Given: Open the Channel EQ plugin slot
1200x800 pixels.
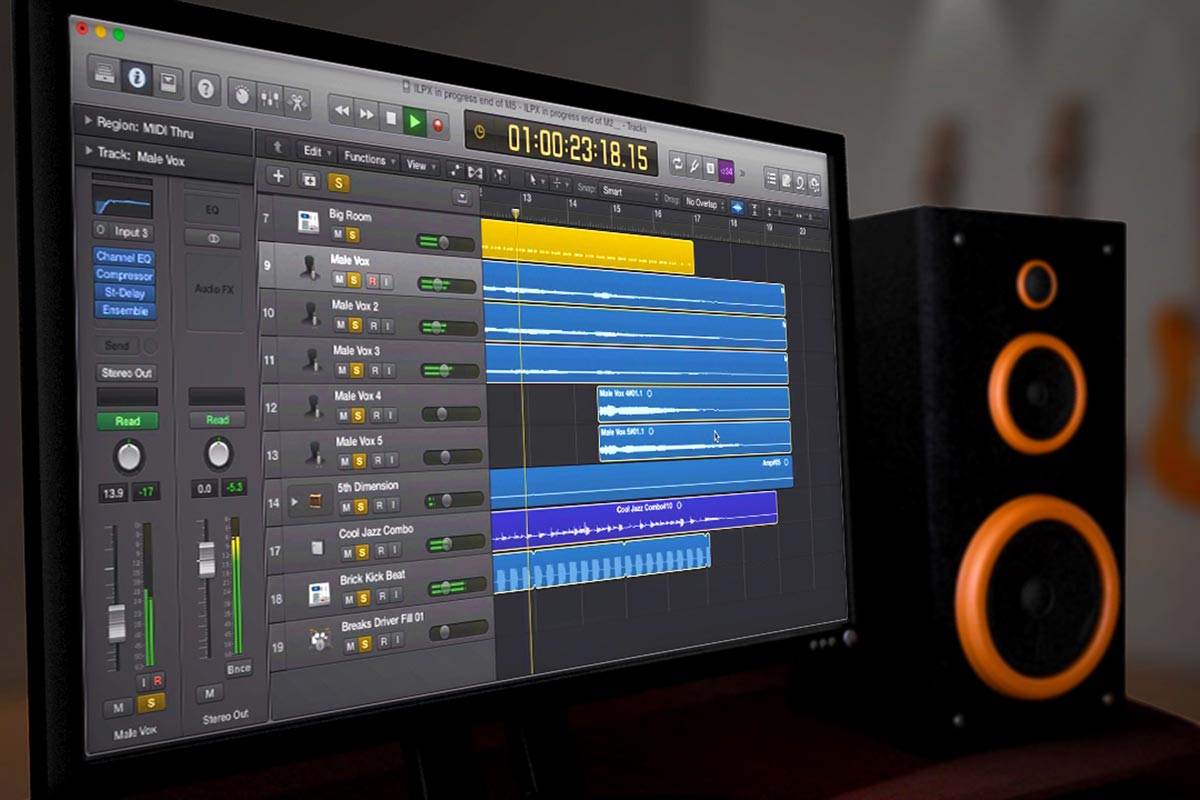Looking at the screenshot, I should pyautogui.click(x=124, y=257).
